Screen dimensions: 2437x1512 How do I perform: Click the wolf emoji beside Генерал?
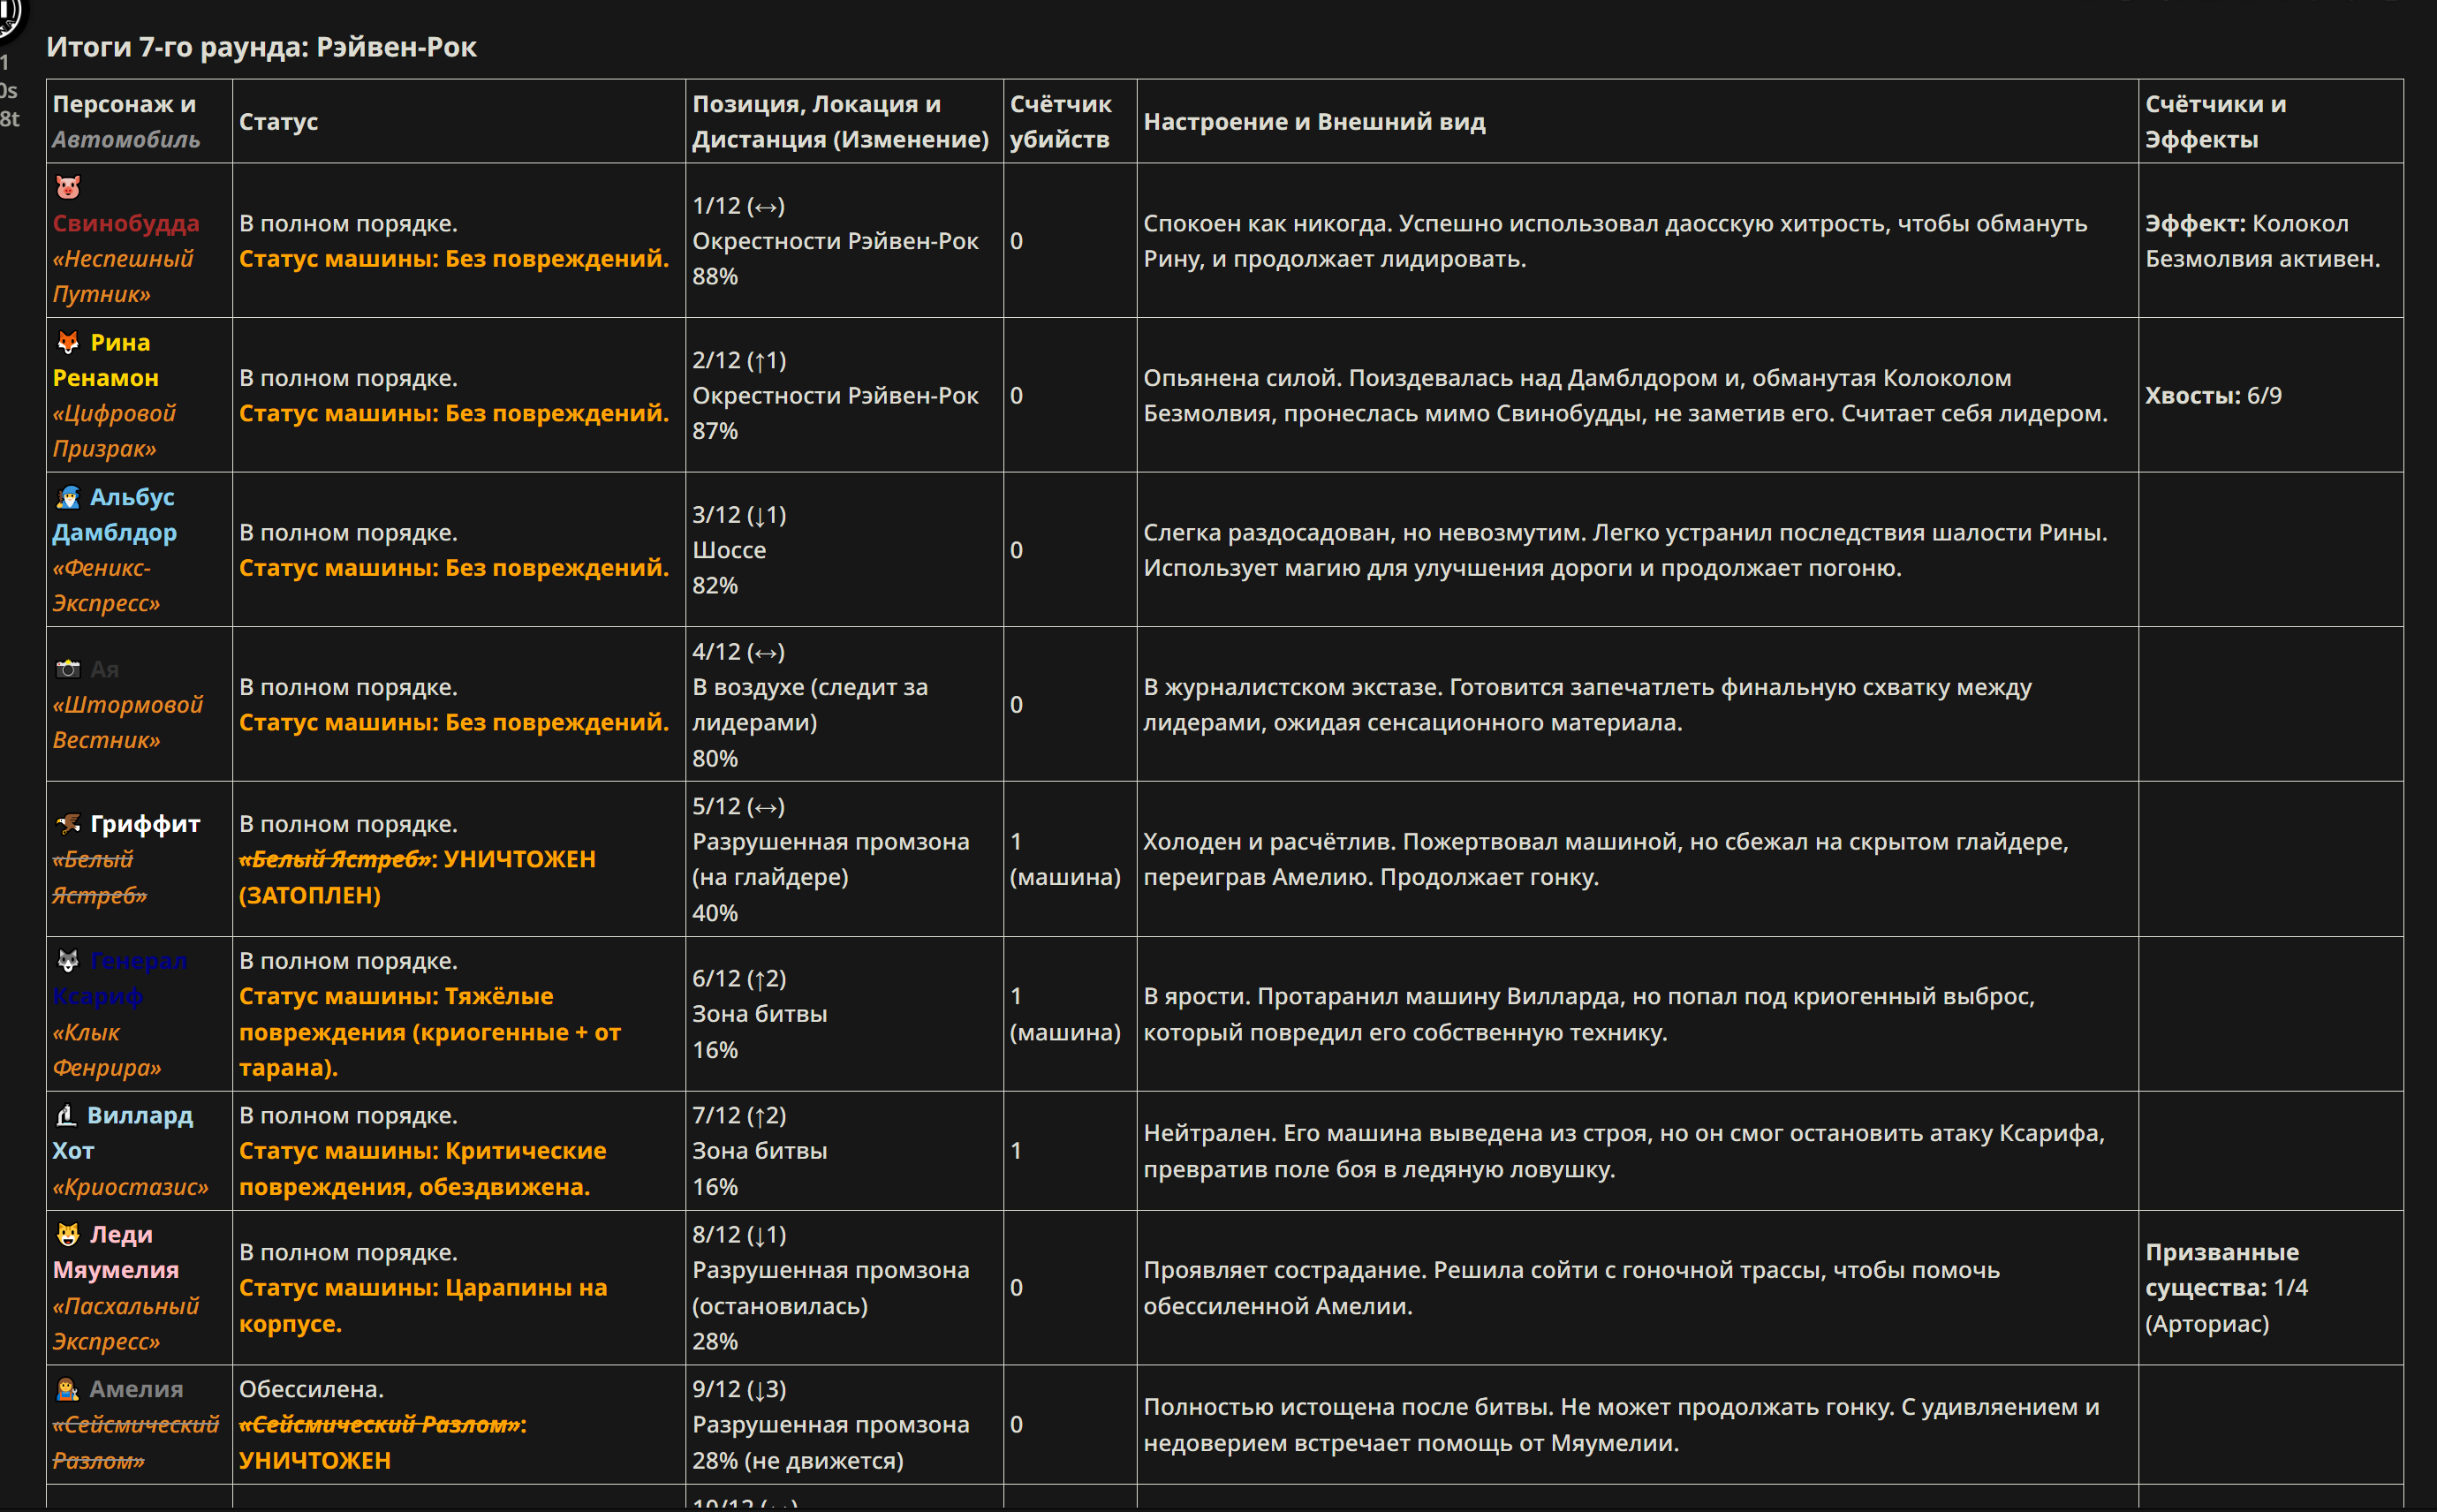pyautogui.click(x=68, y=961)
